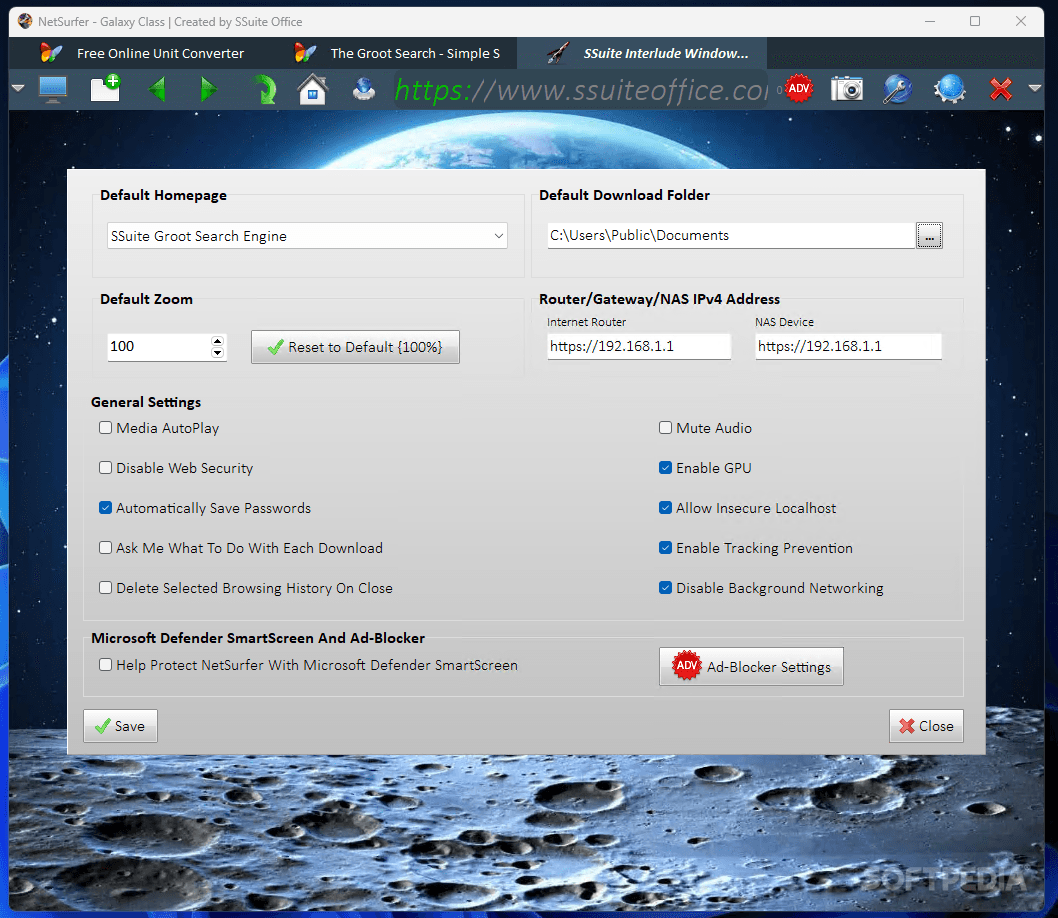Go forward with the green right arrow
This screenshot has height=918, width=1058.
coord(208,89)
